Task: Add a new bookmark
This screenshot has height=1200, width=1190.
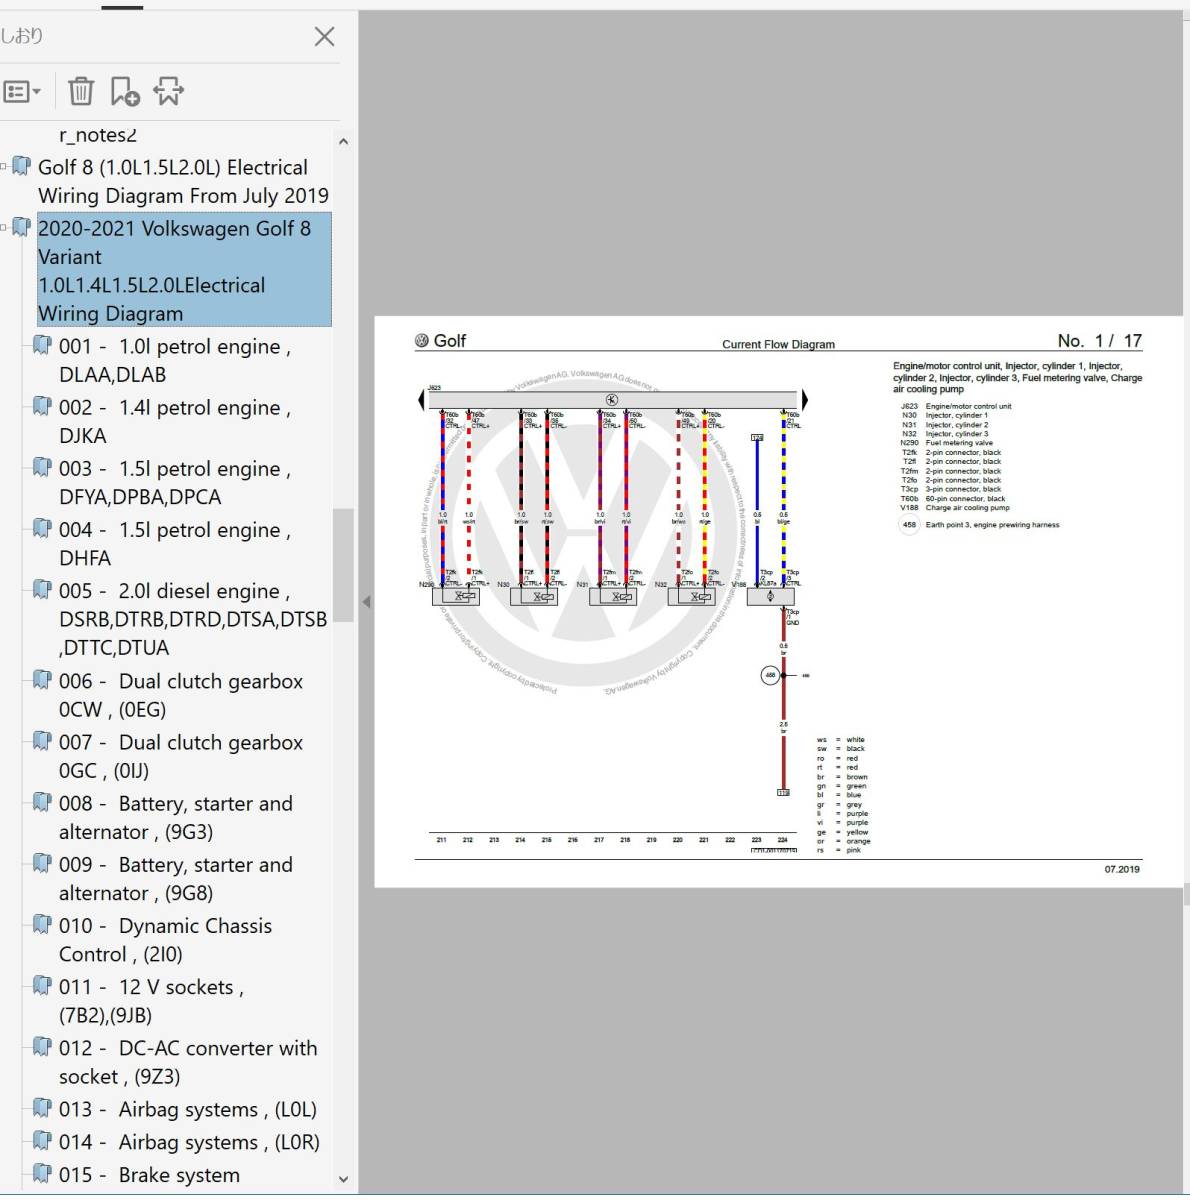Action: coord(124,91)
